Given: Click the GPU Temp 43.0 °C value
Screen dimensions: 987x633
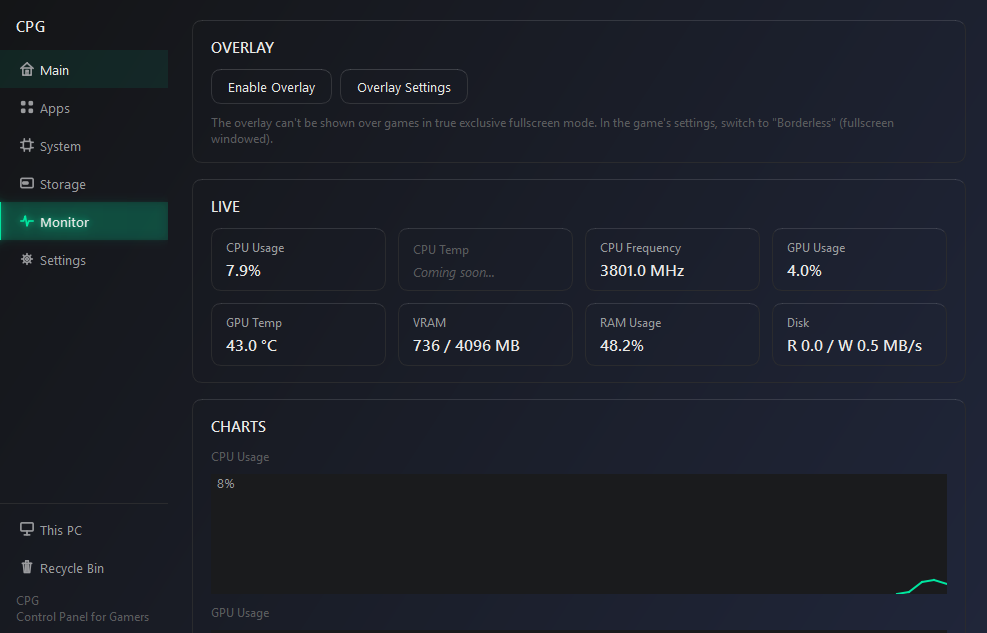Looking at the screenshot, I should pyautogui.click(x=251, y=345).
